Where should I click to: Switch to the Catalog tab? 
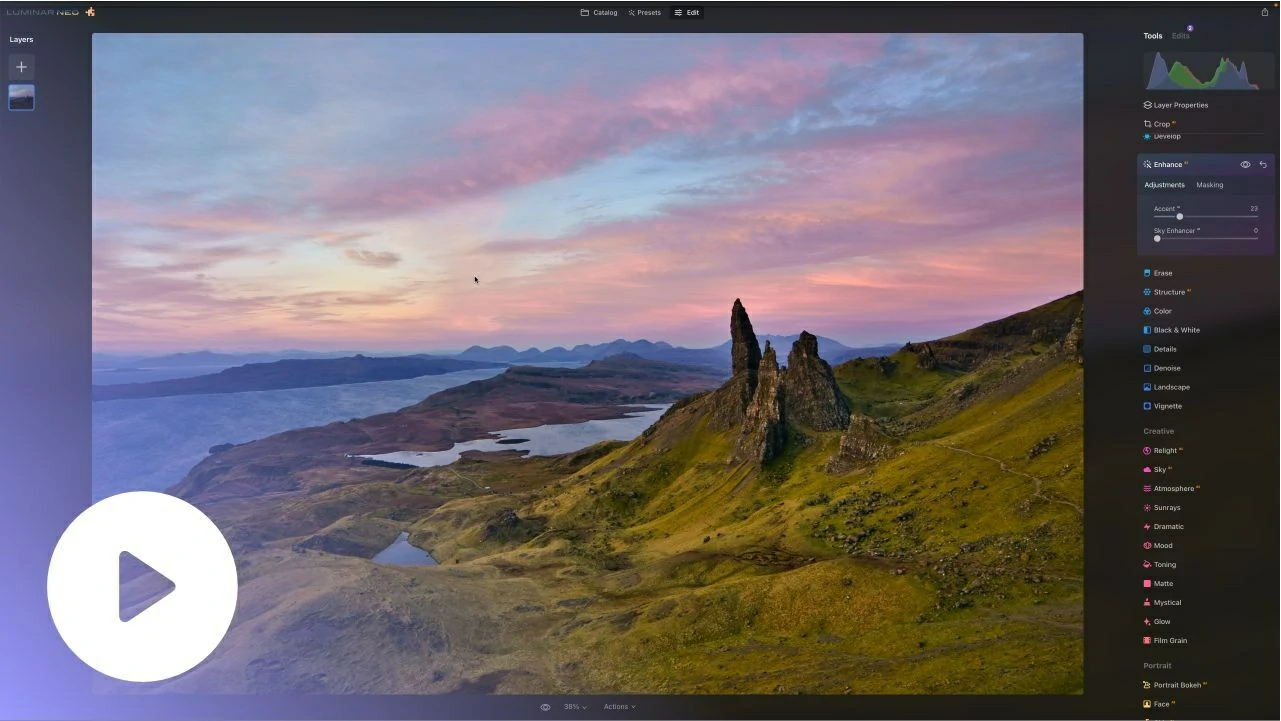(x=599, y=13)
